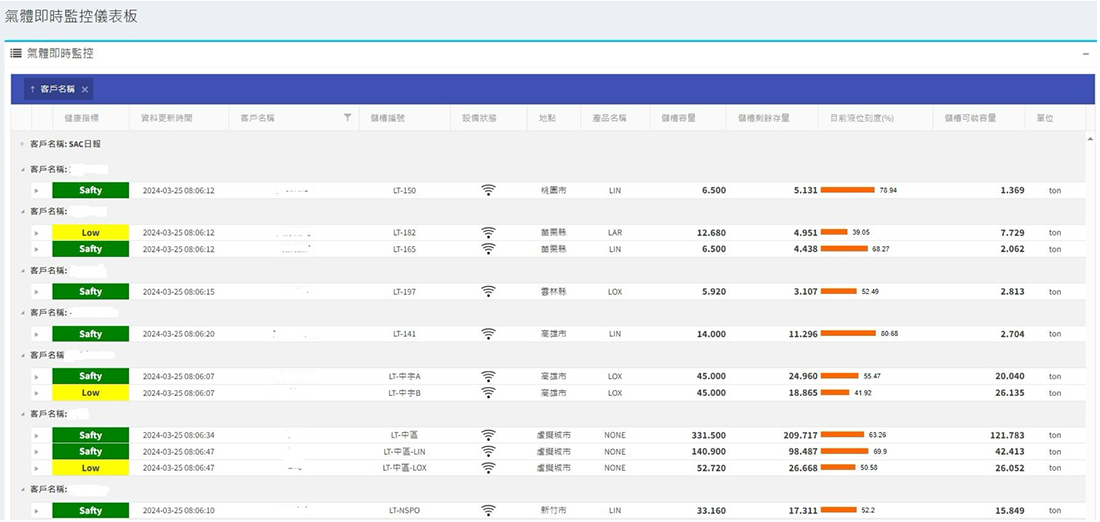Expand detail arrow of LT-150 row

tap(36, 191)
